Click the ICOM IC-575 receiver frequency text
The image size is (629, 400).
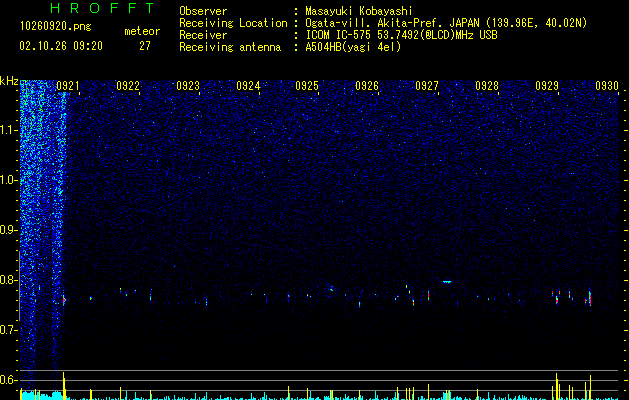401,35
